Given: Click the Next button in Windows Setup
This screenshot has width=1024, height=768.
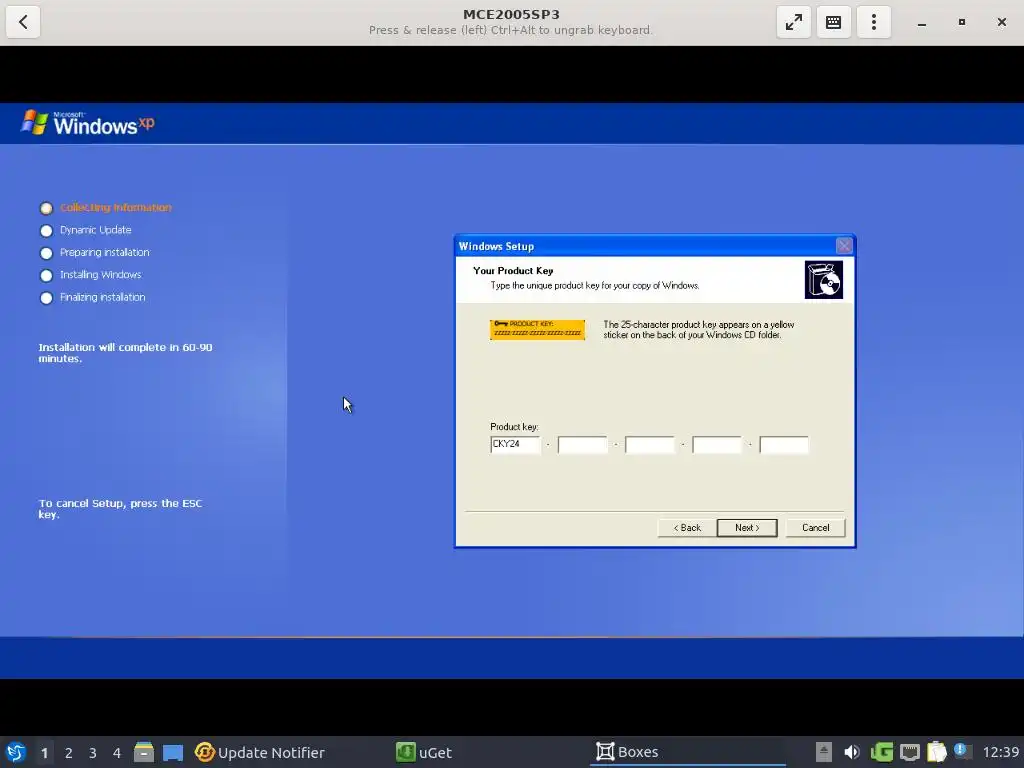Looking at the screenshot, I should (747, 528).
